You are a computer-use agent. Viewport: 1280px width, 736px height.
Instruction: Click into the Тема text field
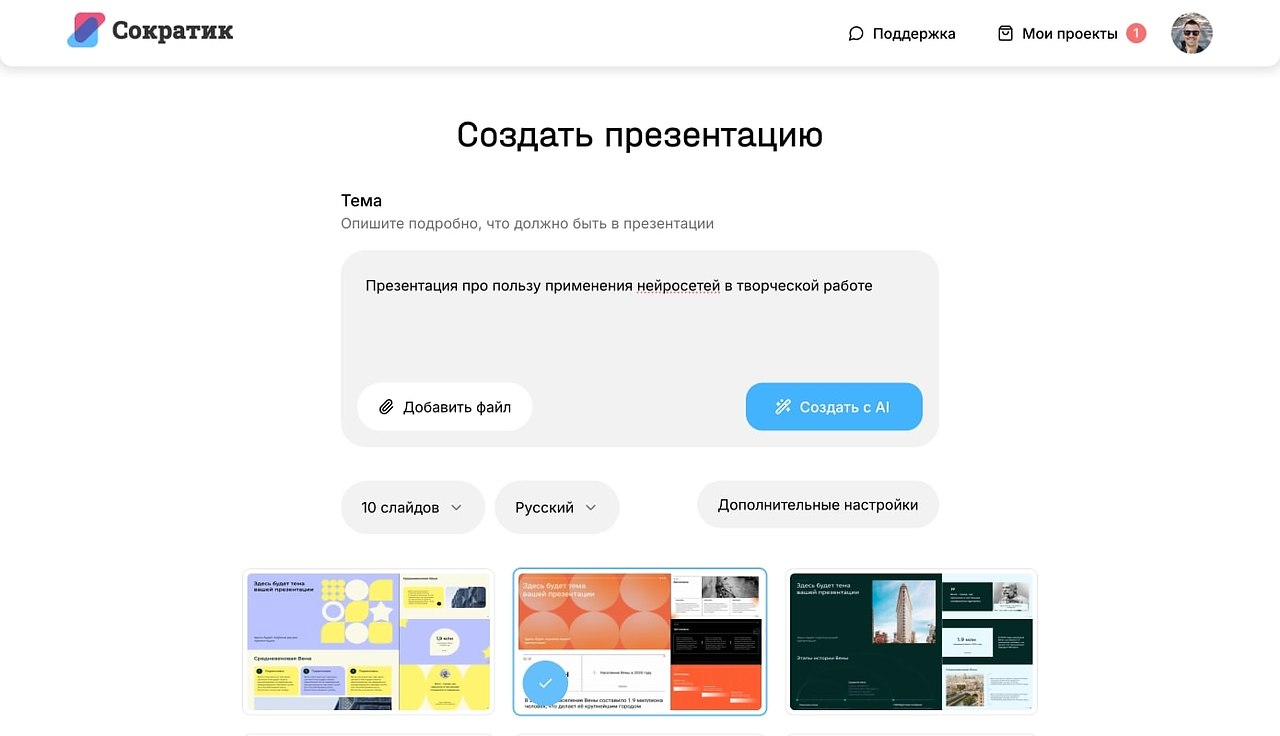[x=640, y=320]
